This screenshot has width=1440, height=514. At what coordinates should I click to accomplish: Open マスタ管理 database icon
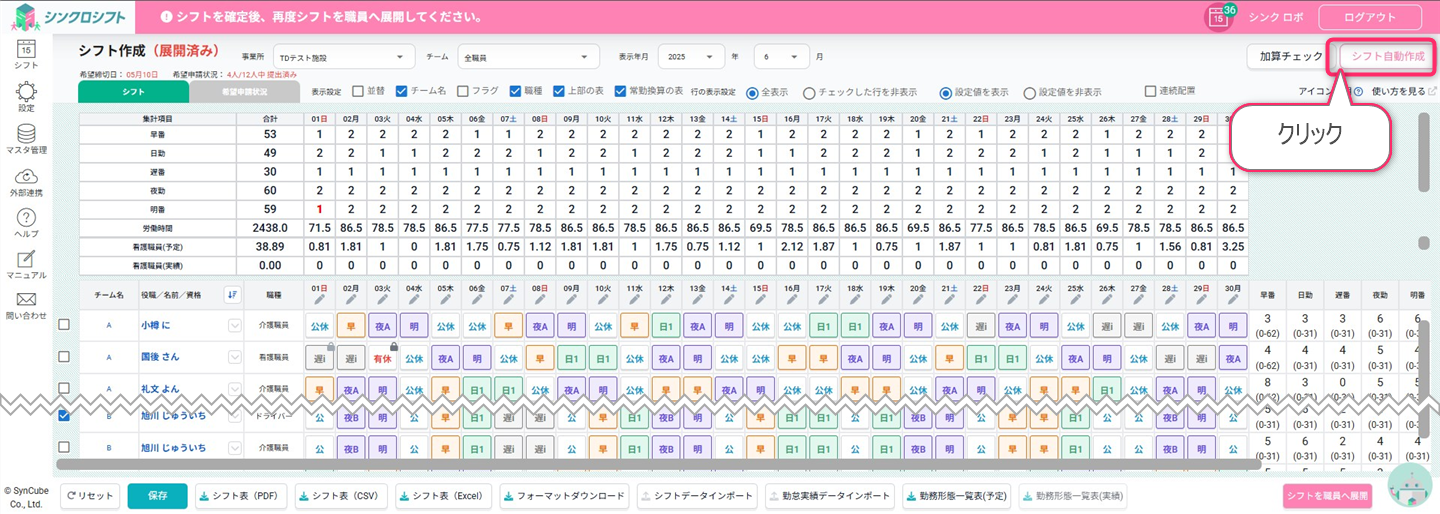click(x=26, y=134)
